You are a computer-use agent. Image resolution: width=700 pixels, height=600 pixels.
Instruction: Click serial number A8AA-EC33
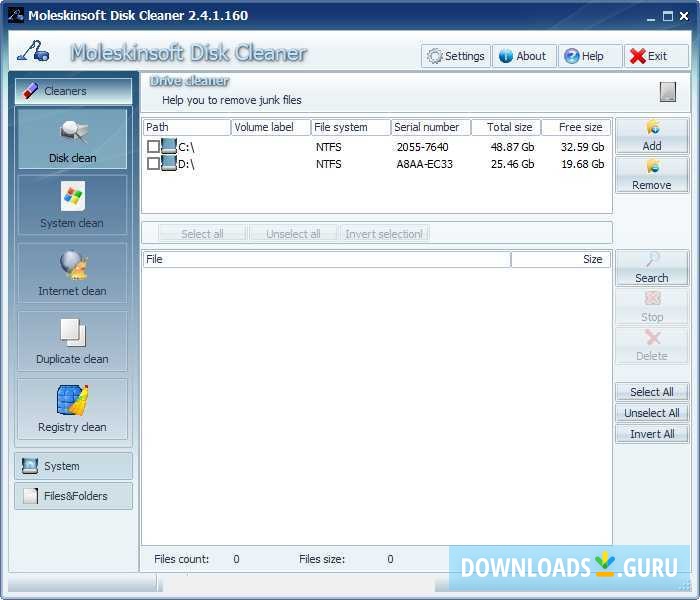tap(425, 164)
